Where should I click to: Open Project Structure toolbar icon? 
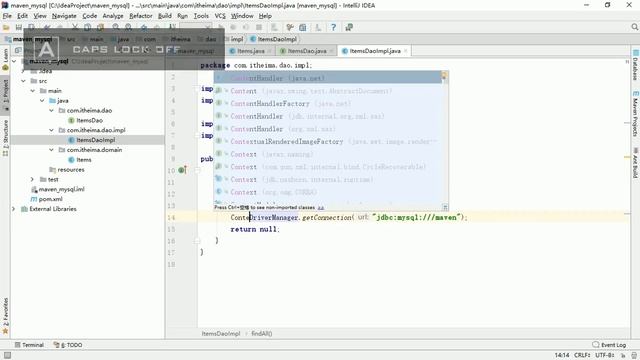click(302, 27)
